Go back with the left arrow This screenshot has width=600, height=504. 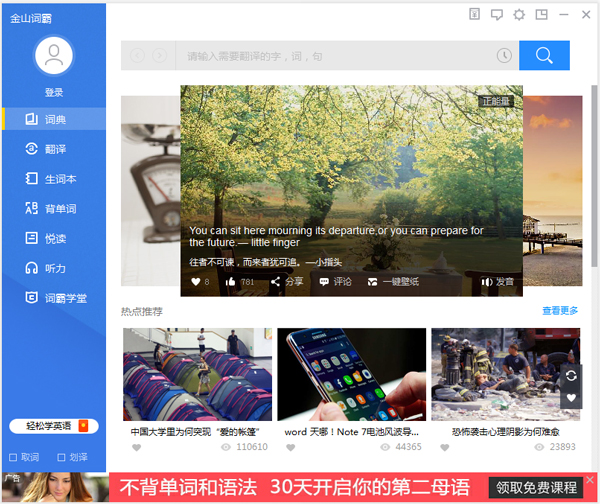137,56
